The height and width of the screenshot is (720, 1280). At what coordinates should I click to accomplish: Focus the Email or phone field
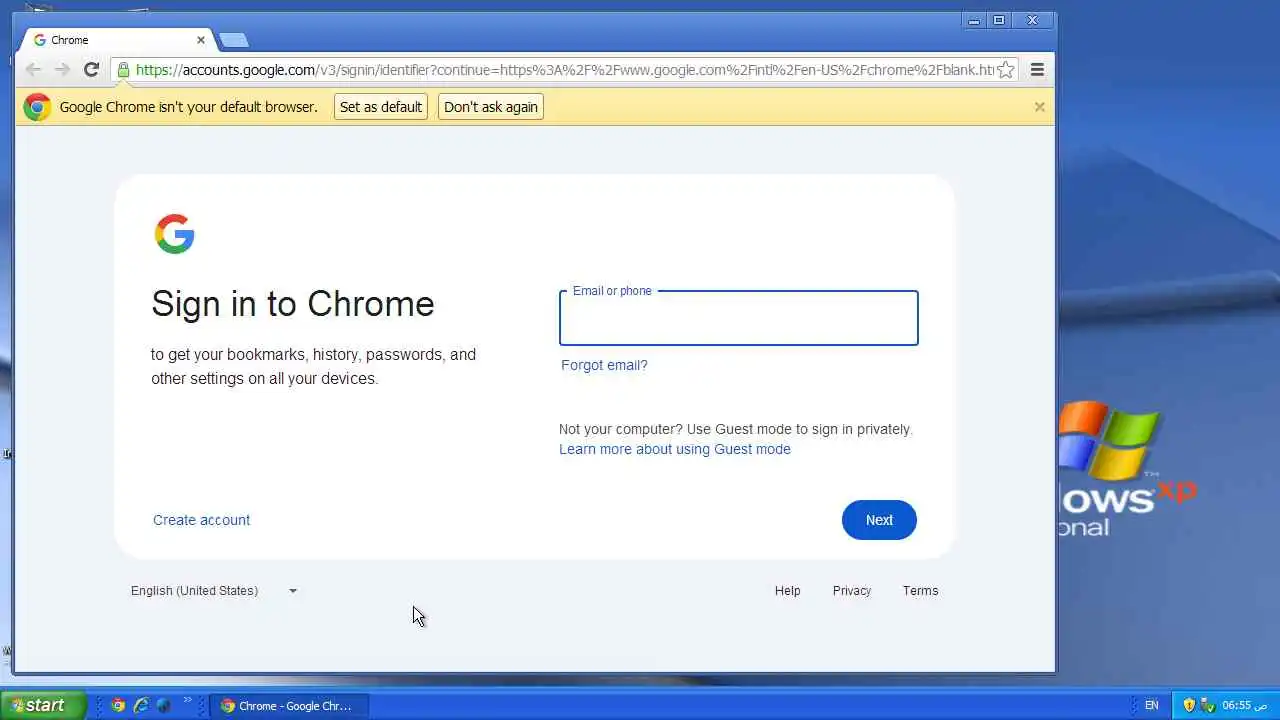coord(738,318)
